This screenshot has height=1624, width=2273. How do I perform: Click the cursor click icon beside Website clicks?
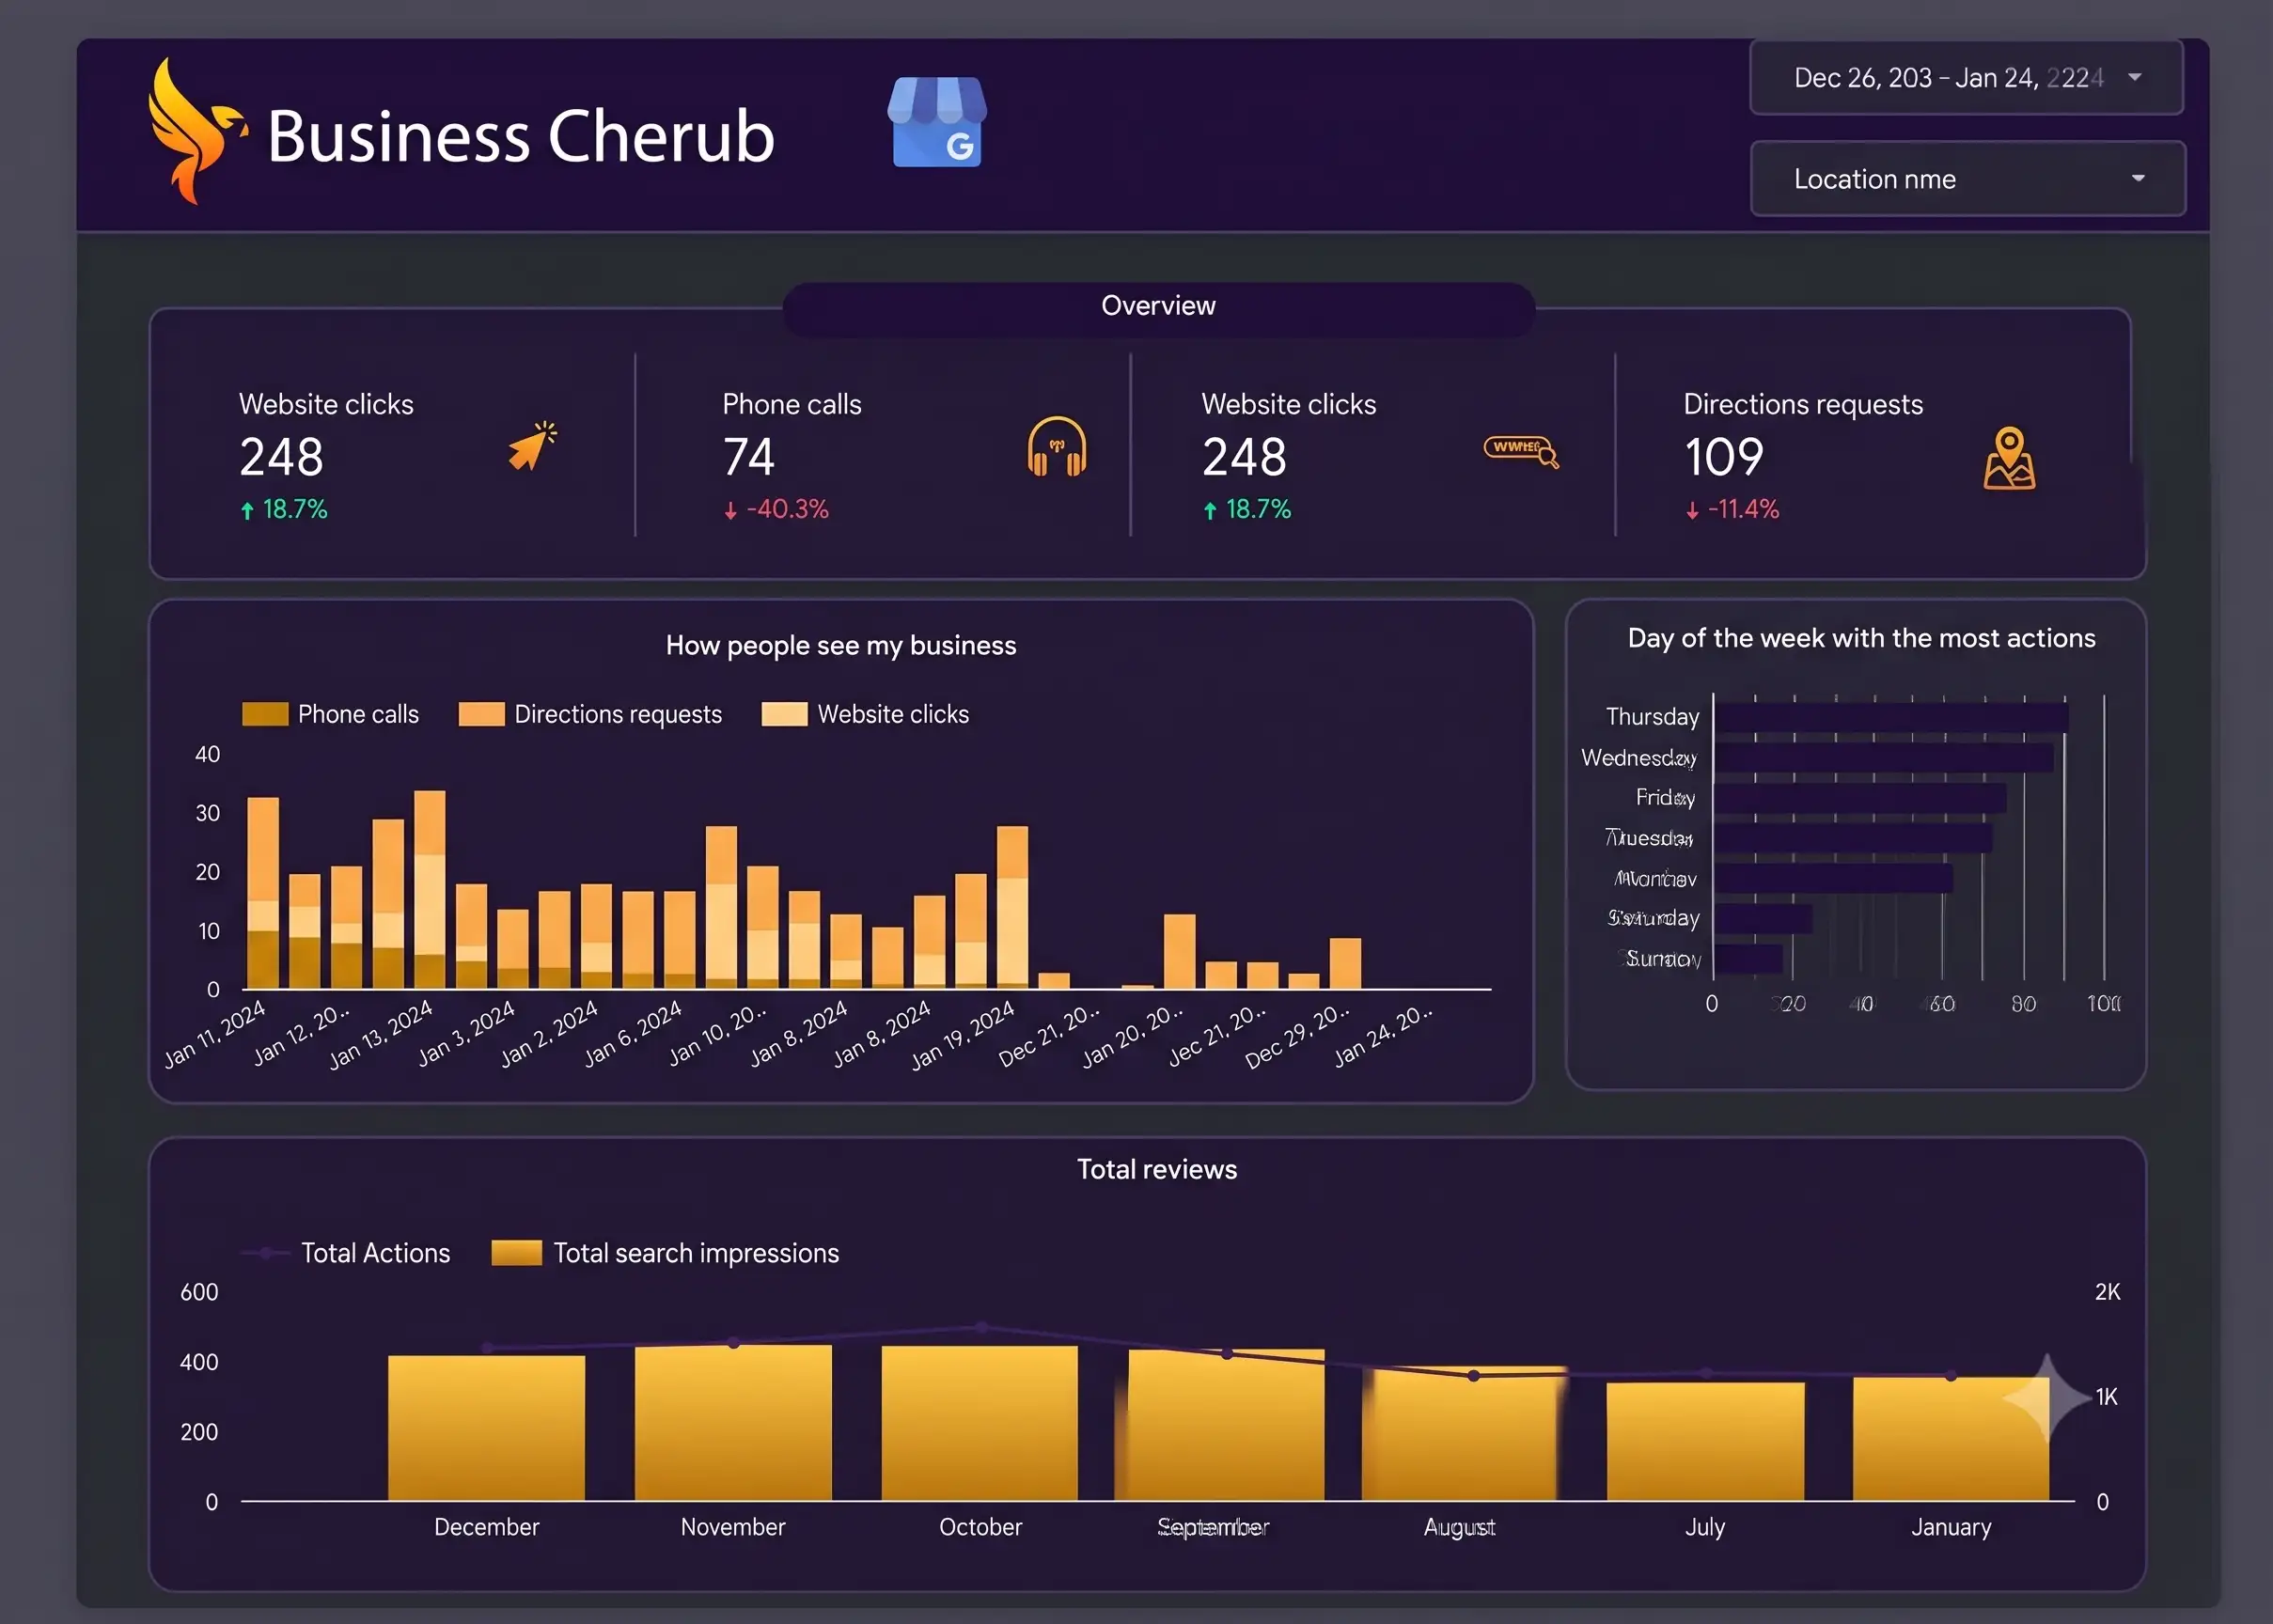pyautogui.click(x=532, y=445)
